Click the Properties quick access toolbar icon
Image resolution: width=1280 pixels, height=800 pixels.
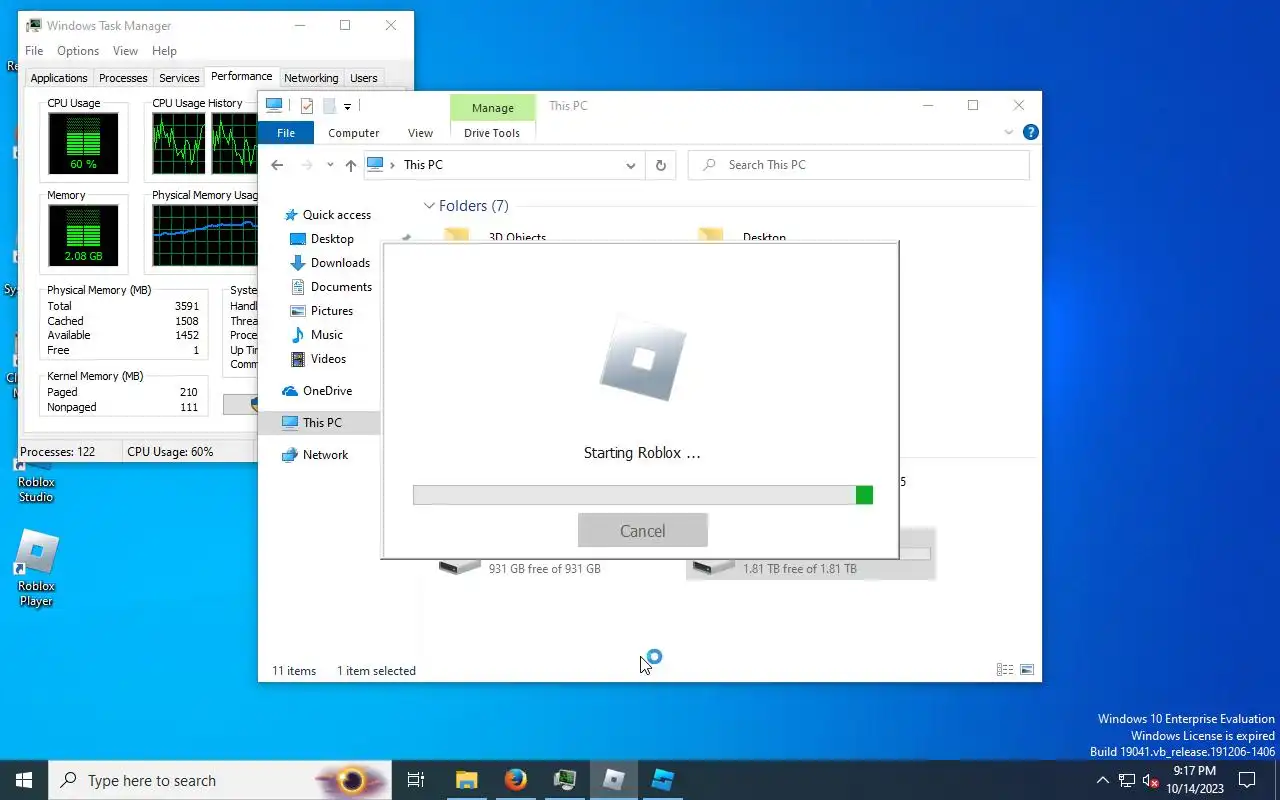point(307,106)
